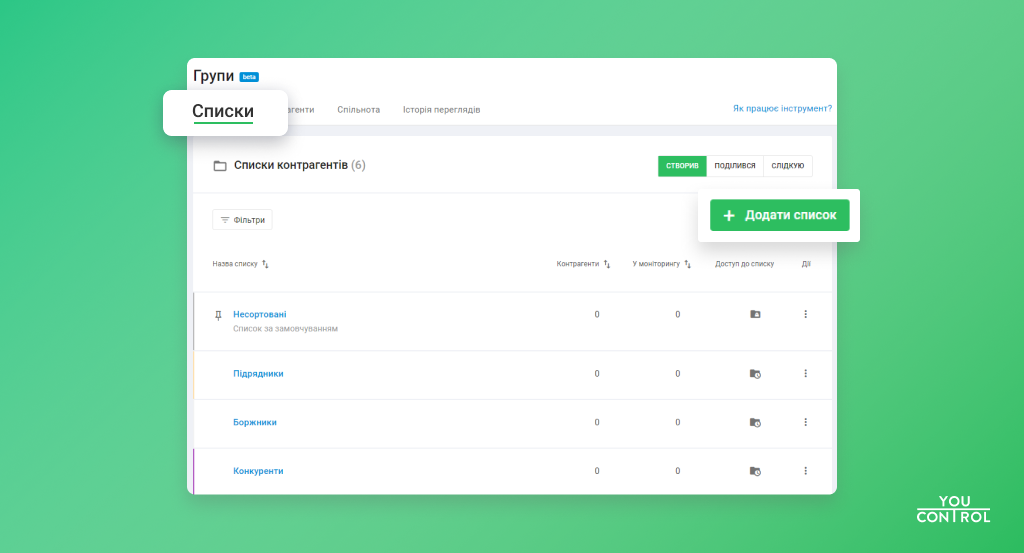Open three-dot actions menu for Підрядники
The image size is (1024, 553).
805,373
